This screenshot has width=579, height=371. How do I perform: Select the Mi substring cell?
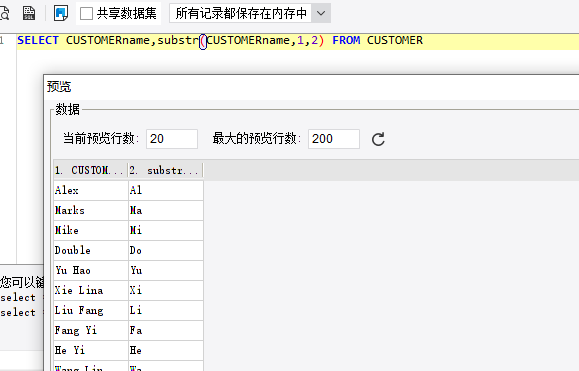[166, 230]
